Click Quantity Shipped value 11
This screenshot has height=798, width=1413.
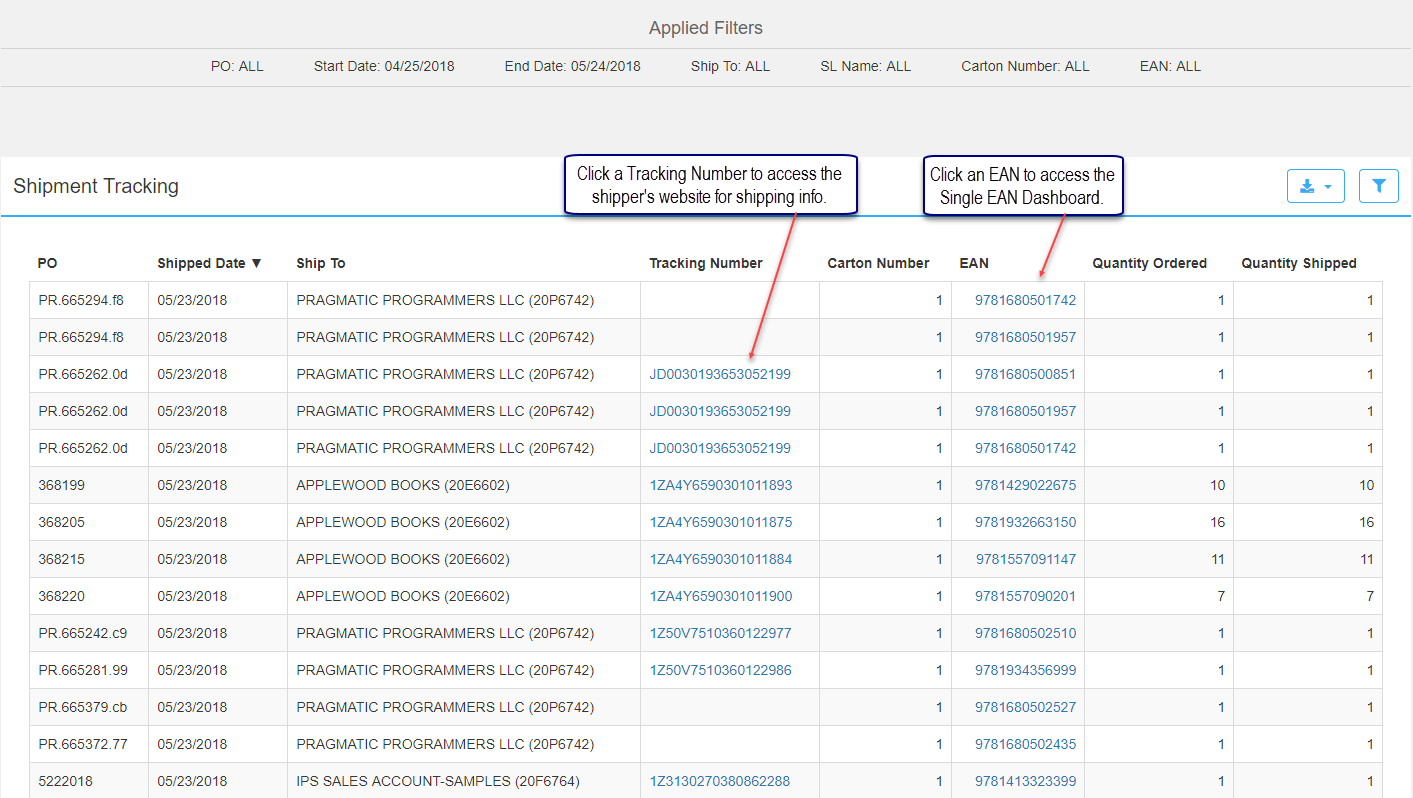tap(1366, 559)
